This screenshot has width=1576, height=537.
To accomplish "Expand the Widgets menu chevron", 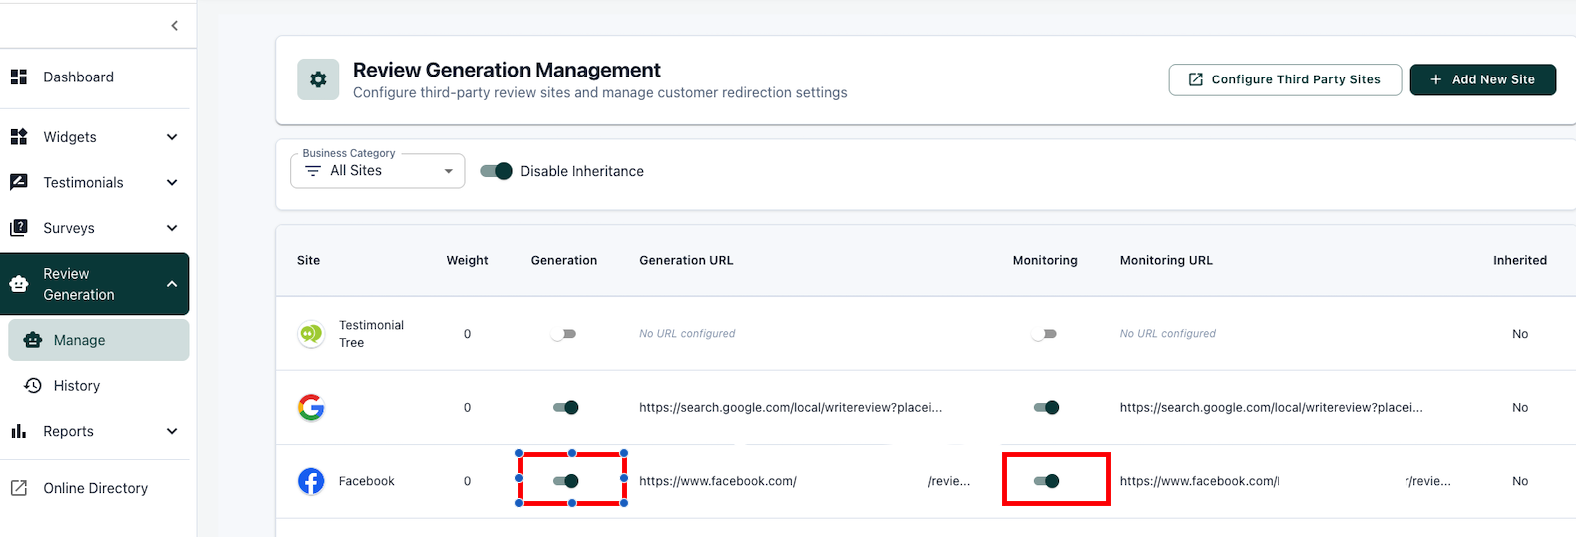I will 172,137.
